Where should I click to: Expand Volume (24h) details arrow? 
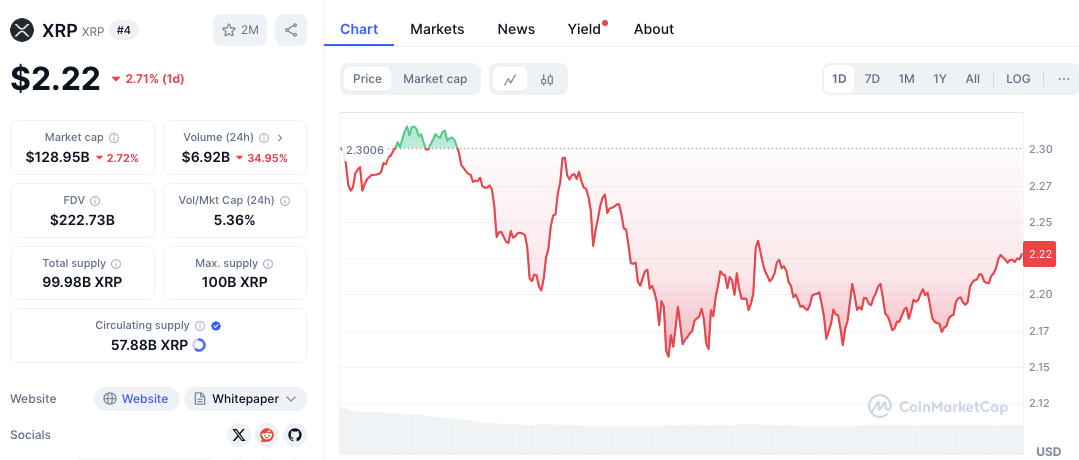279,138
